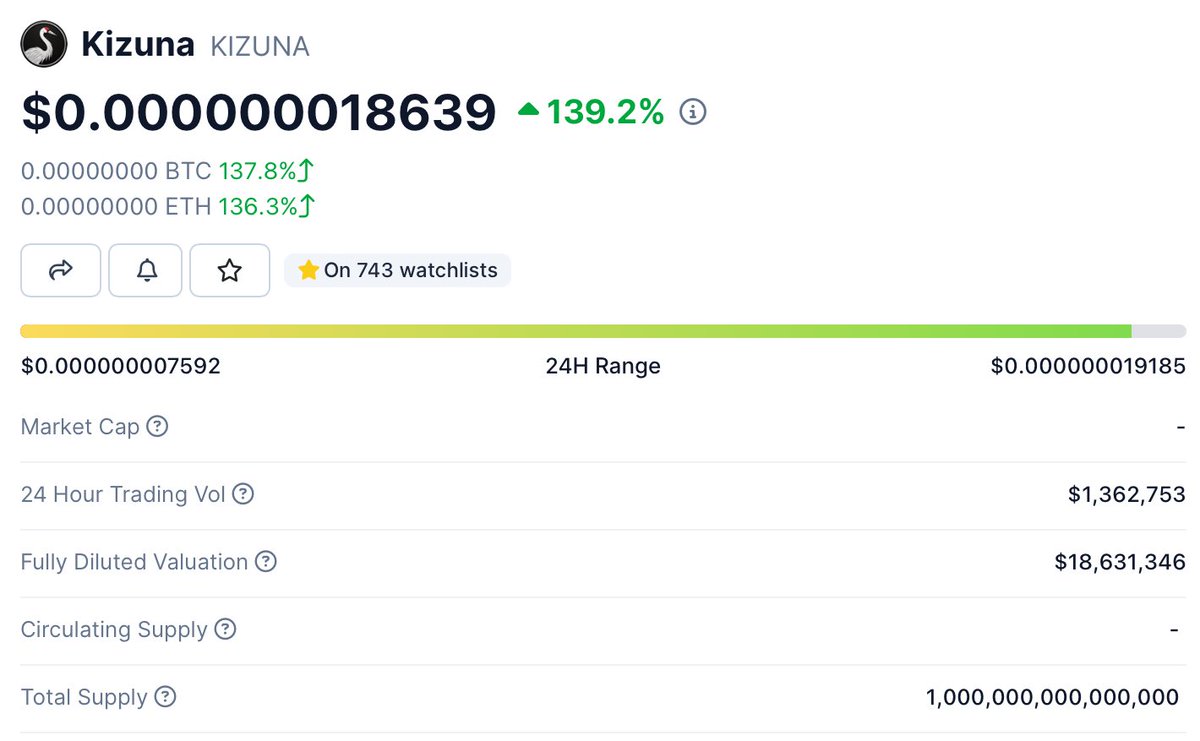Screen dimensions: 1200x741
Task: Open info icon next to 139.2% change
Action: coord(693,112)
